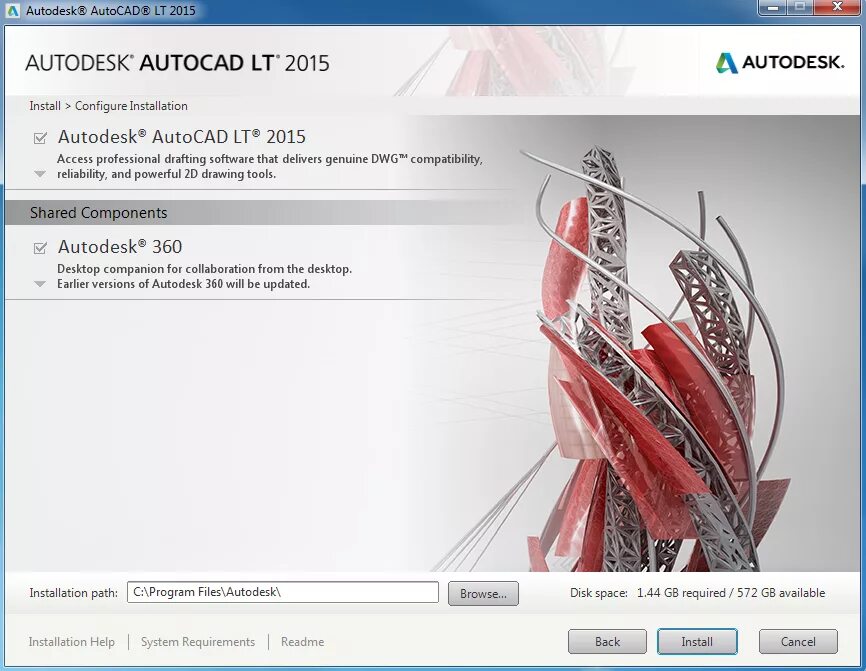Open the Browse... folder dialog

tap(483, 594)
